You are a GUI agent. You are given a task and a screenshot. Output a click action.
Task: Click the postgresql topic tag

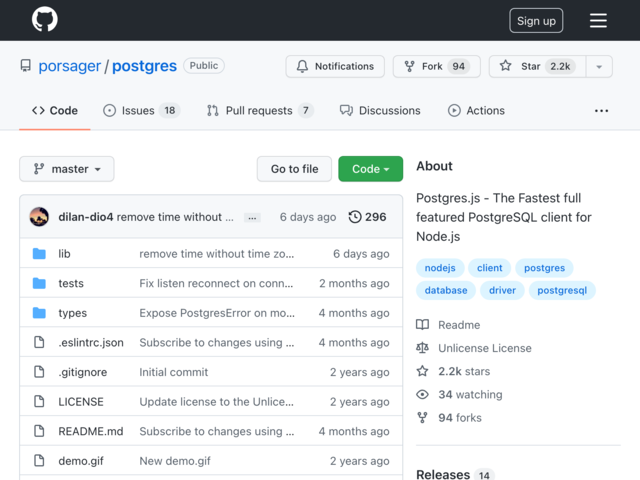pos(562,290)
